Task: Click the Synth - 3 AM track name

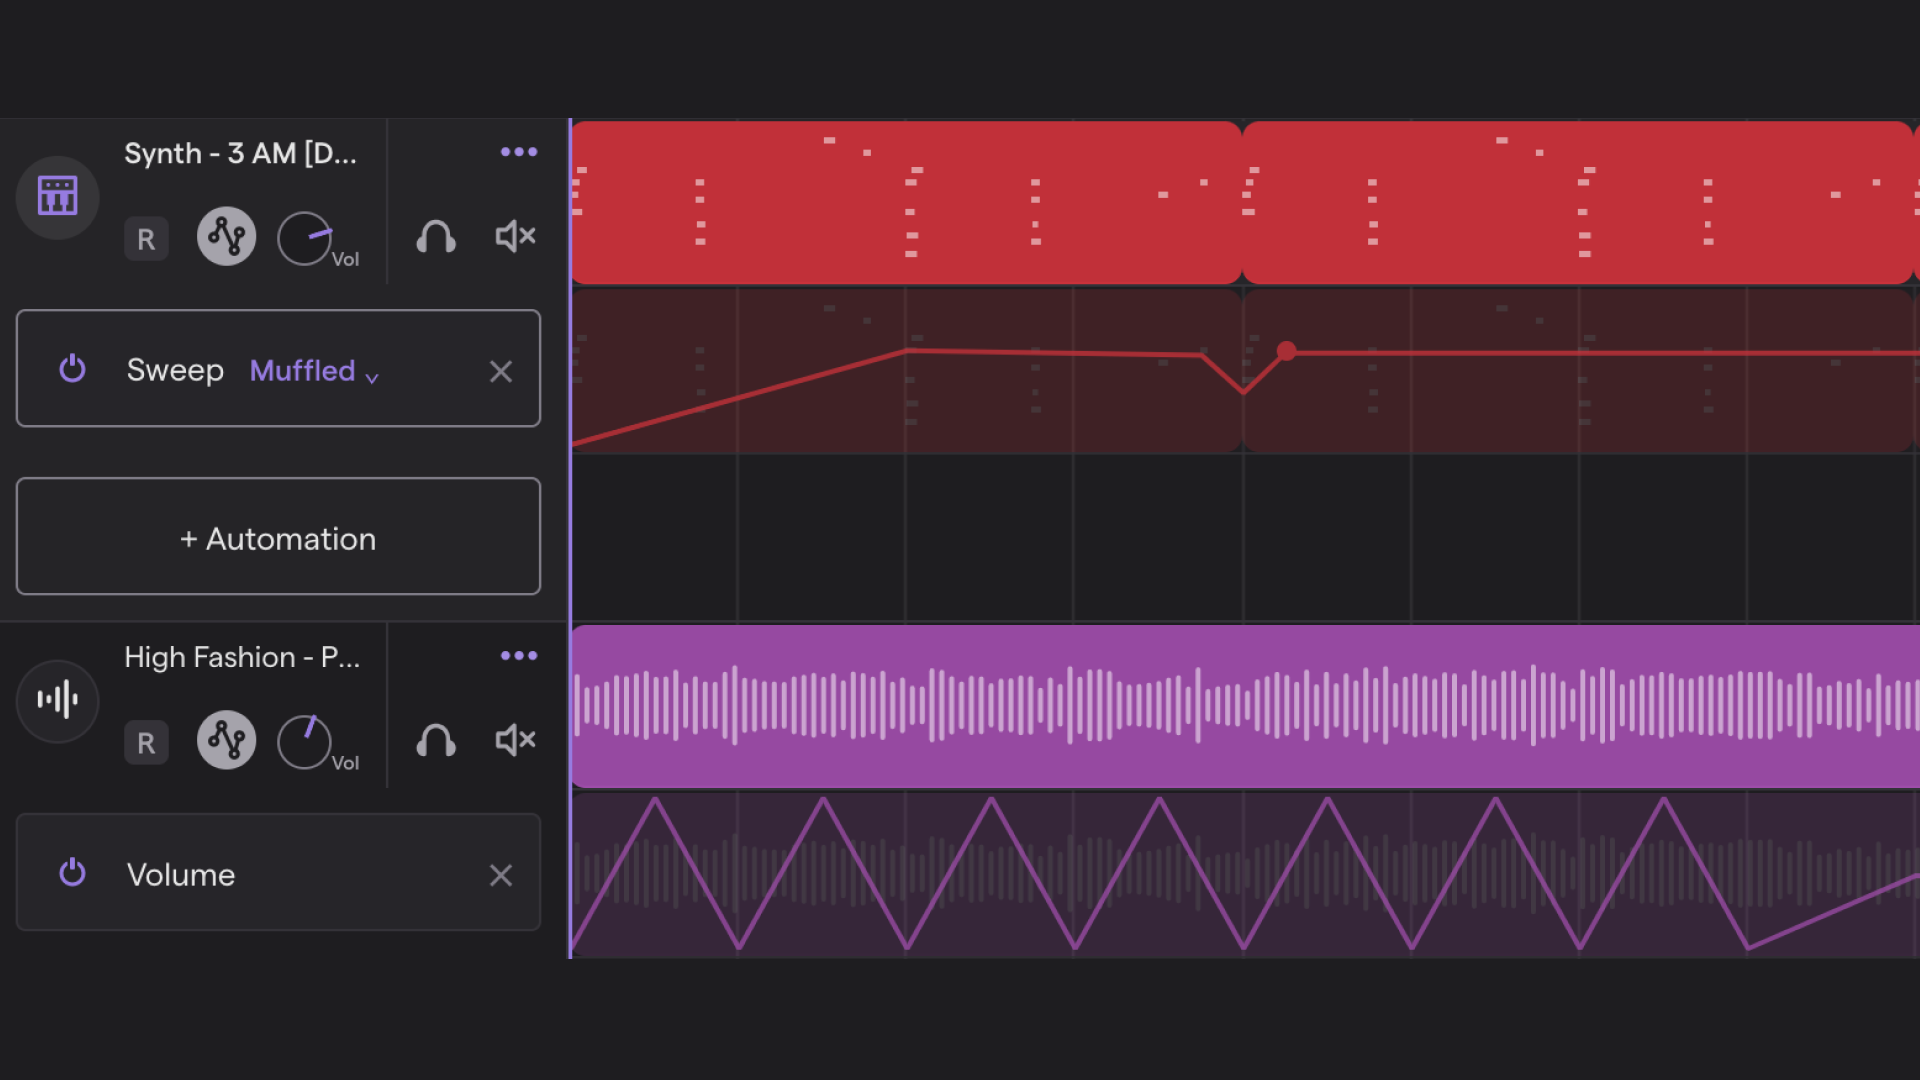Action: pos(240,153)
